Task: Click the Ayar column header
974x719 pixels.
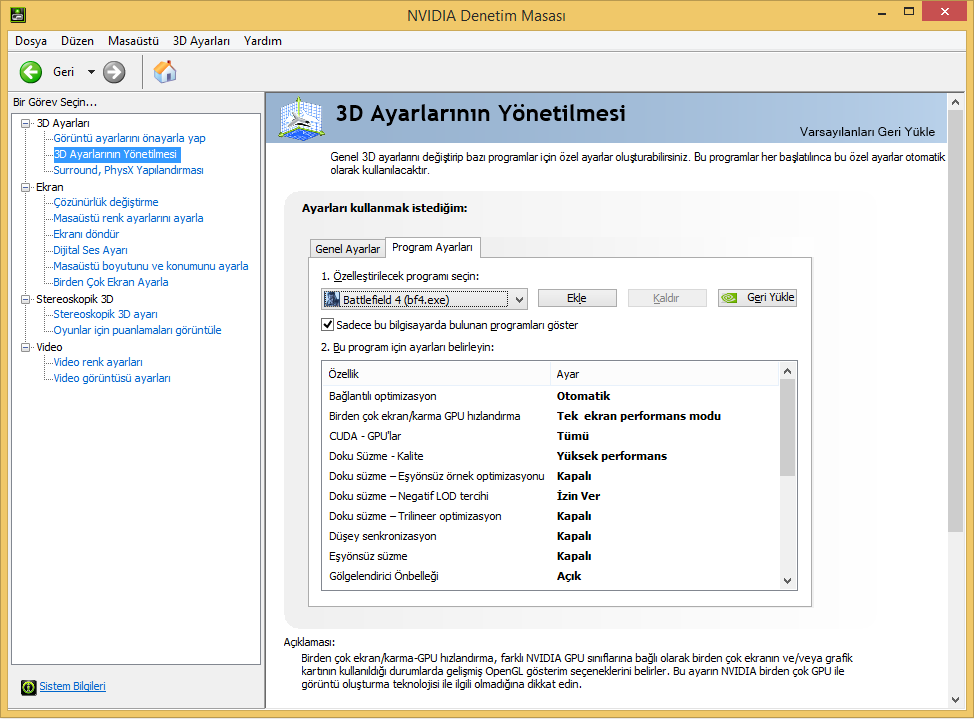Action: [x=664, y=374]
